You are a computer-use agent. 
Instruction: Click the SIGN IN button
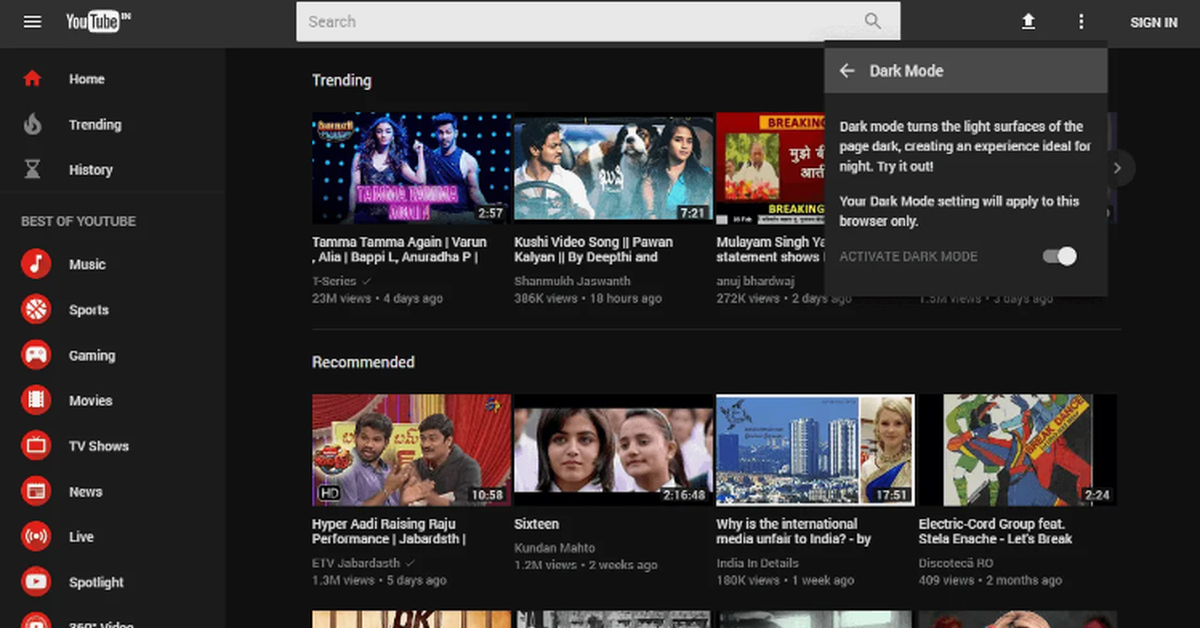tap(1153, 22)
